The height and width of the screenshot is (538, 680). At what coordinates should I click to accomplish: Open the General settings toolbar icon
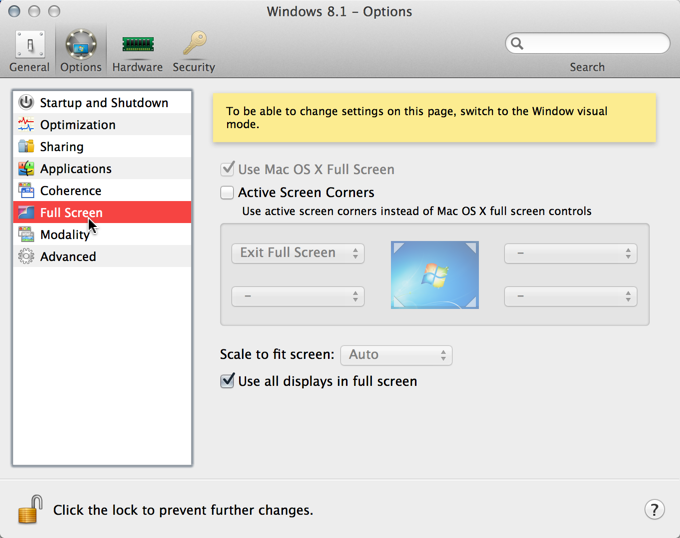[x=29, y=45]
